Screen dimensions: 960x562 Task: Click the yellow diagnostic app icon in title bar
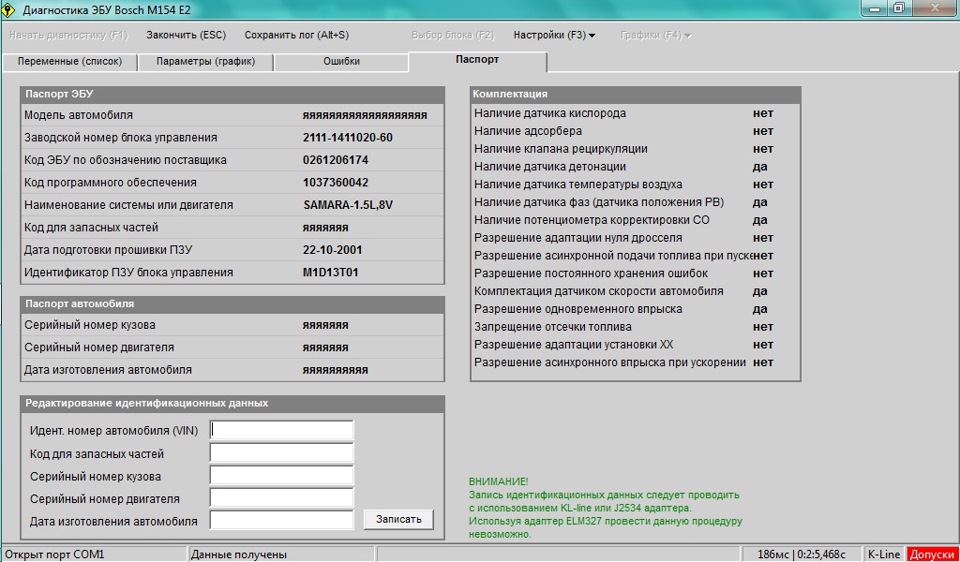pos(9,10)
